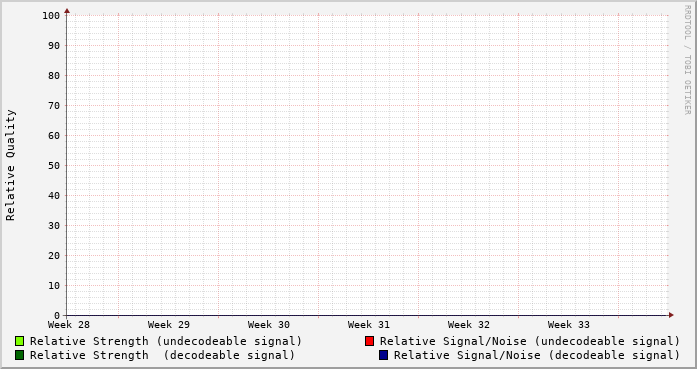697x369 pixels.
Task: Click Relative Signal/Noise (decodeable signal) legend text
Action: coord(537,355)
